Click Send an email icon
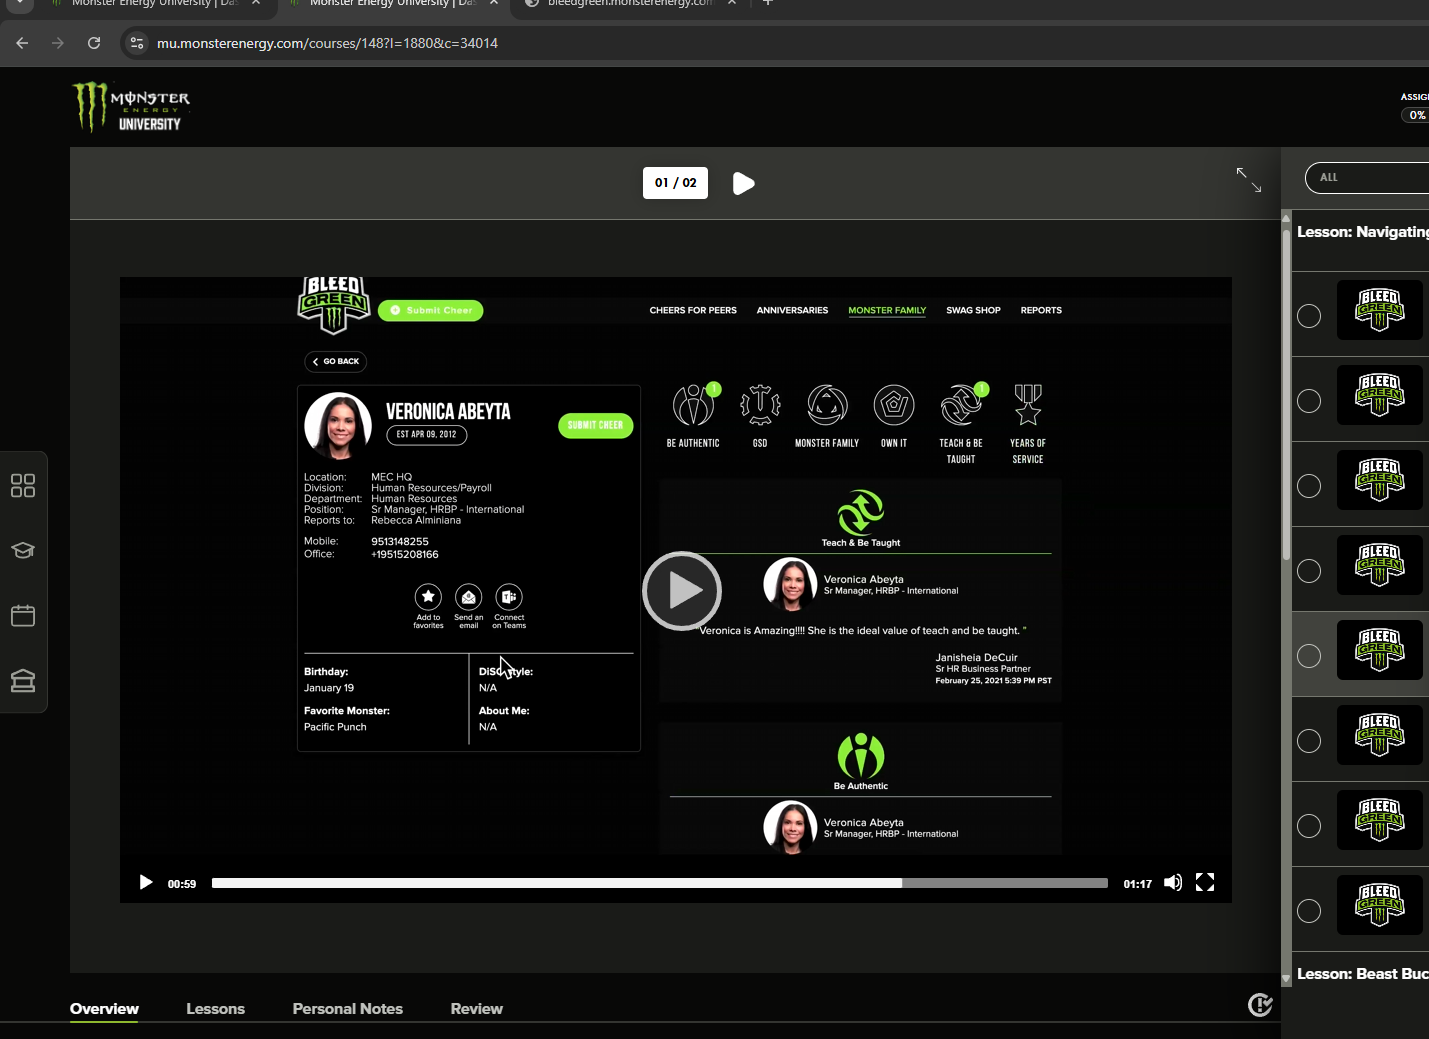1429x1039 pixels. pos(469,597)
